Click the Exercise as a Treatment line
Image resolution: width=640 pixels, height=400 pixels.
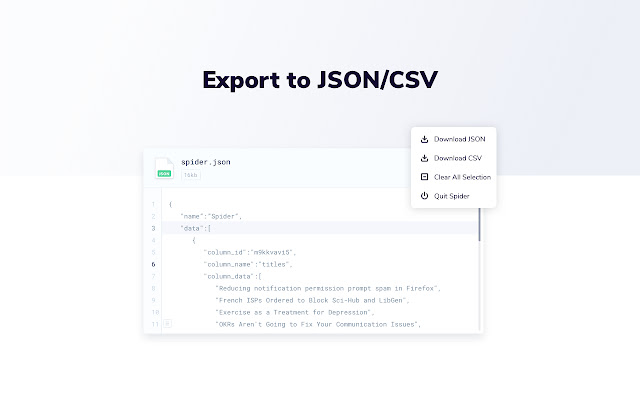295,312
